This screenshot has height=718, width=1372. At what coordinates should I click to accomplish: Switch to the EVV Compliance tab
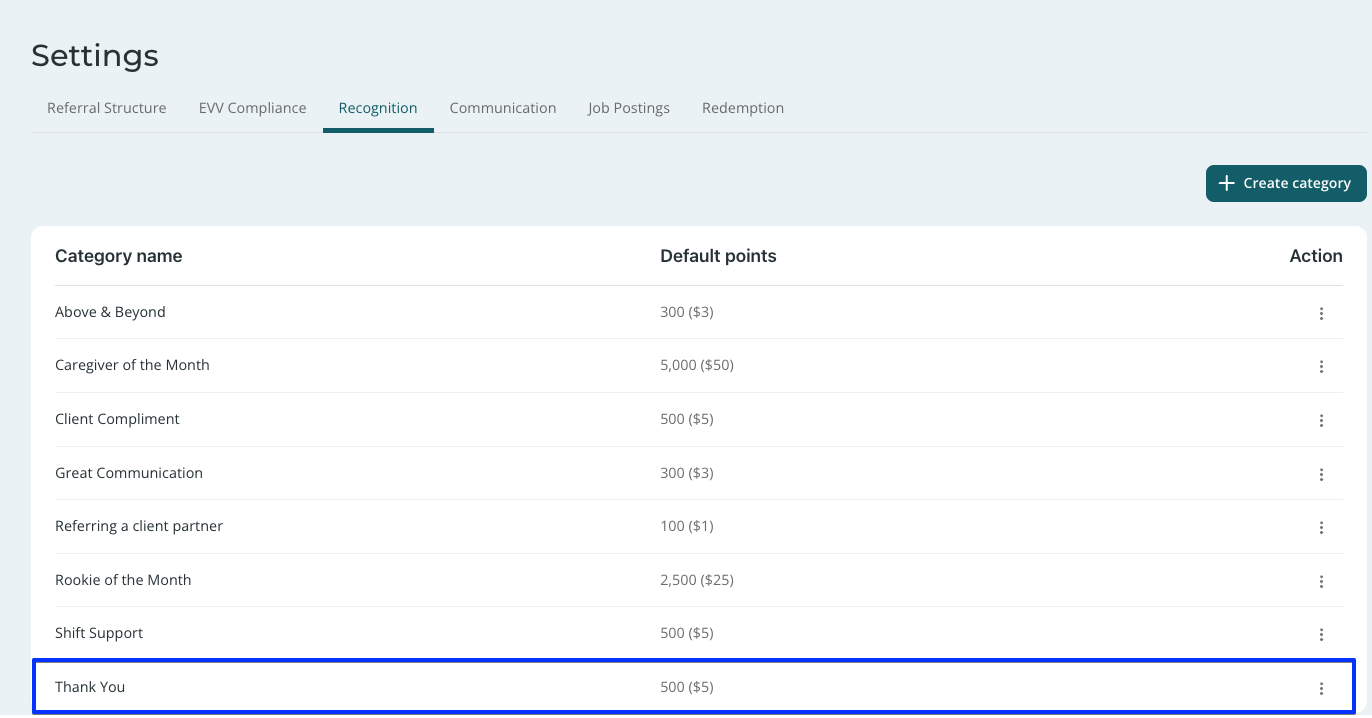[x=252, y=108]
